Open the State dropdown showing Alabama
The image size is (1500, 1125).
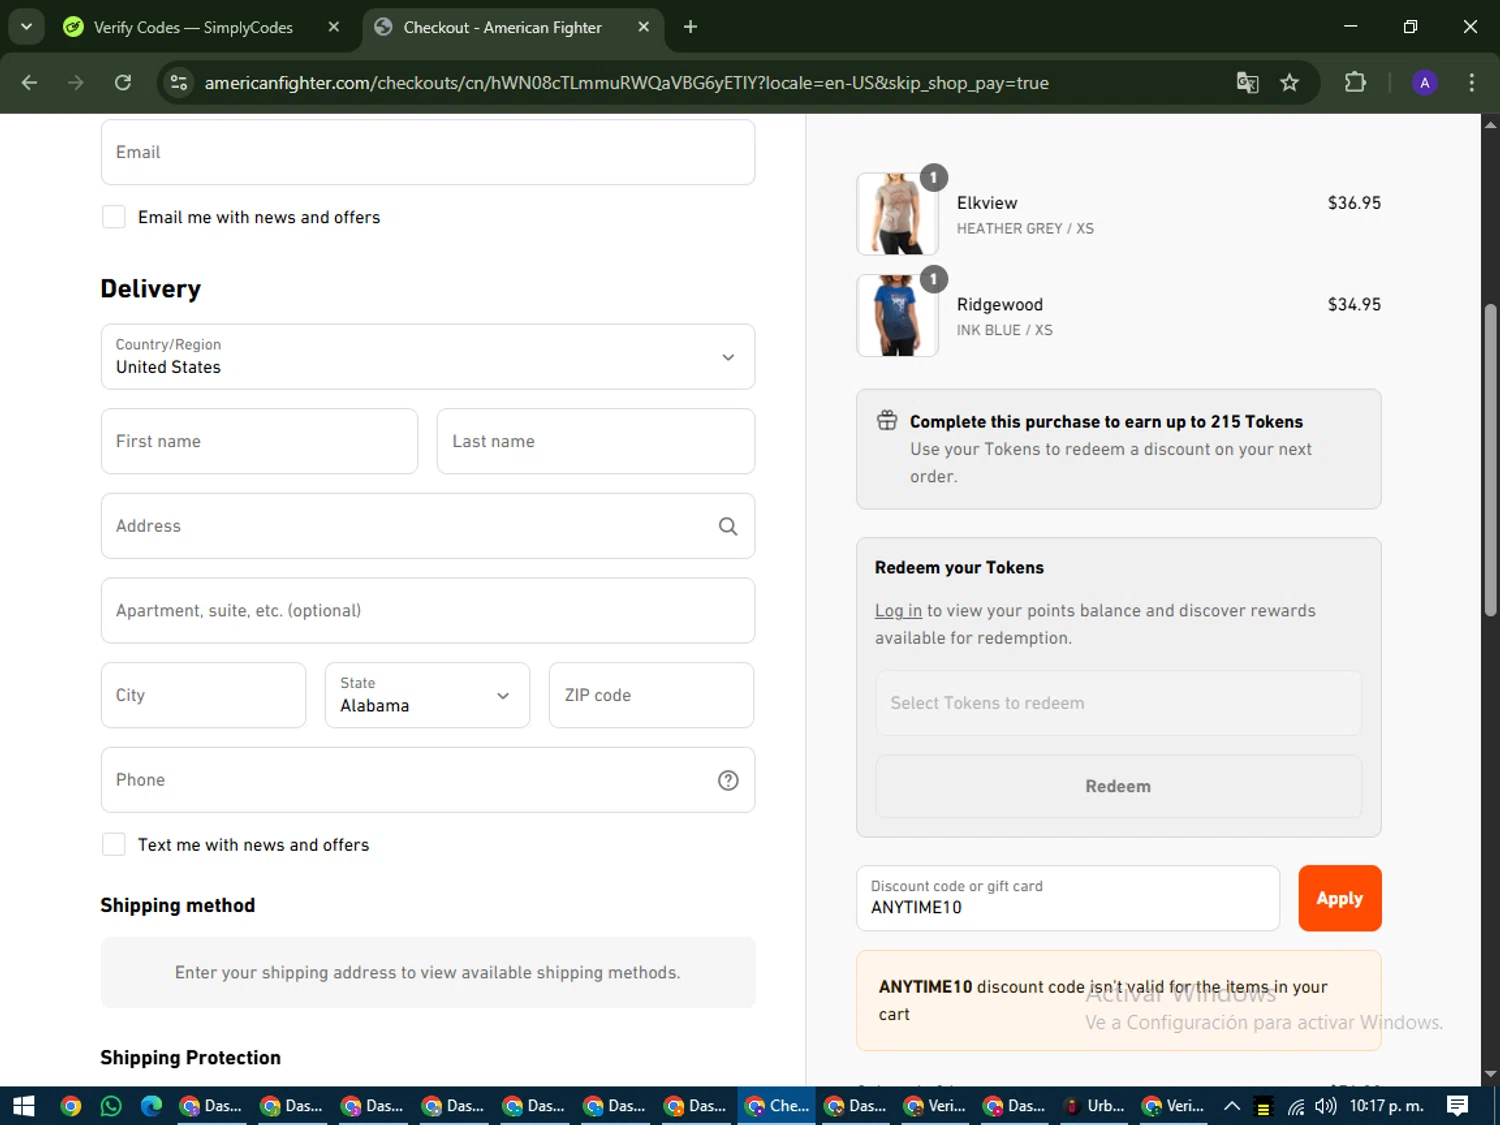pos(427,695)
